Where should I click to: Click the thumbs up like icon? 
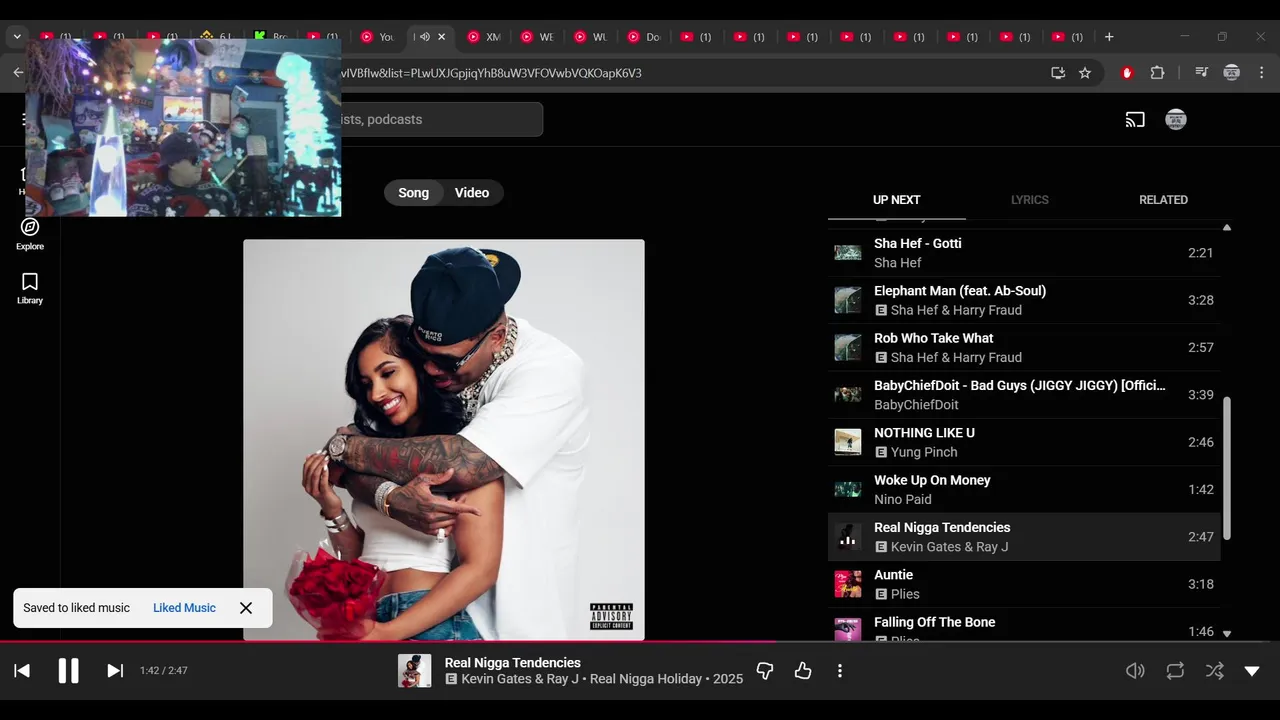pyautogui.click(x=803, y=671)
